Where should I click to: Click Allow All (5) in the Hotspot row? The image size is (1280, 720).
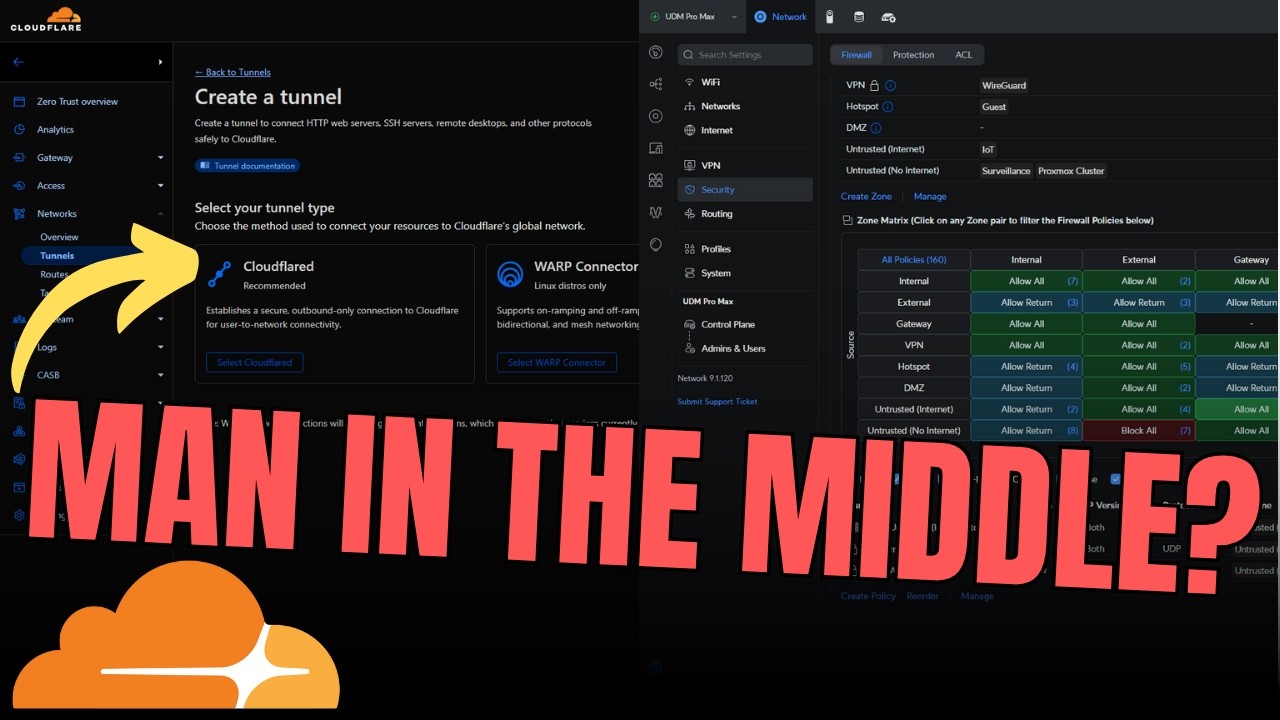click(x=1138, y=367)
